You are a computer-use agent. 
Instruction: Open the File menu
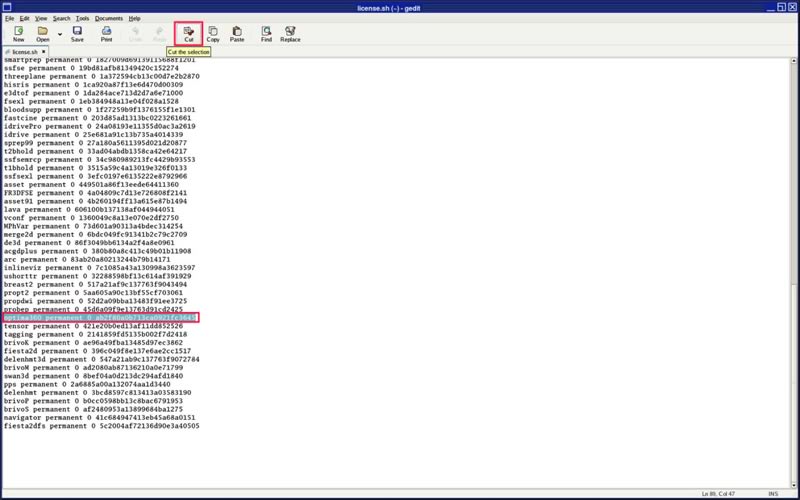point(9,18)
